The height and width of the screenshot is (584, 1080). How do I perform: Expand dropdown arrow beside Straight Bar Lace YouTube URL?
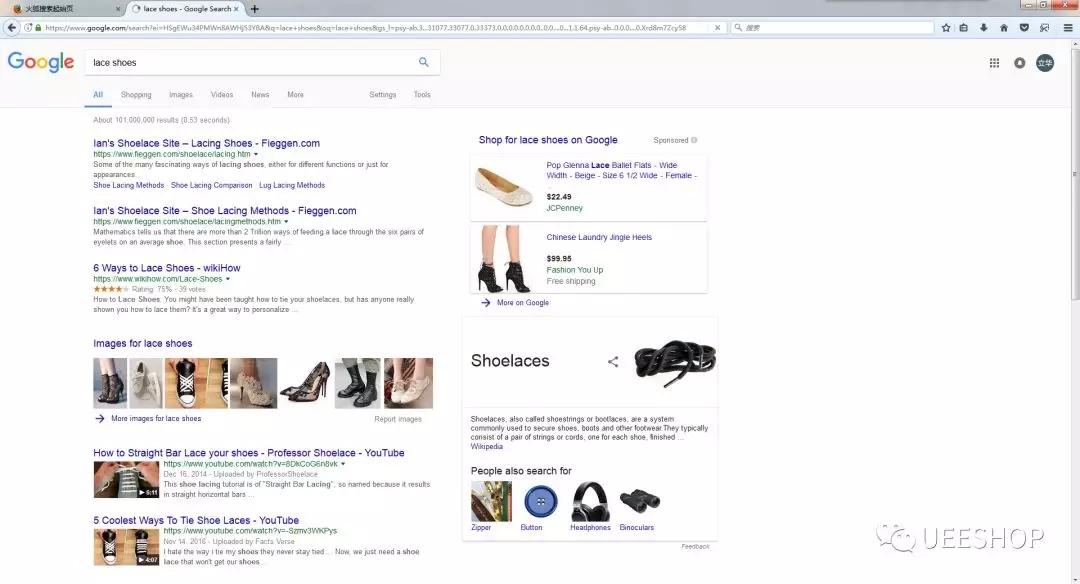[343, 464]
